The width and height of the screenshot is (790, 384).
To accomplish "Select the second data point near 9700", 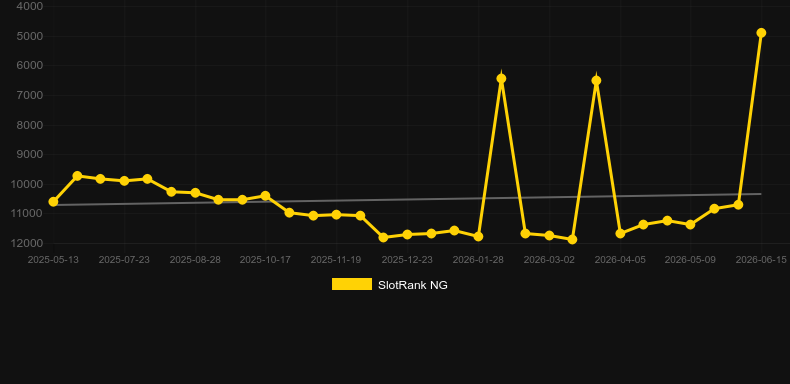I will pyautogui.click(x=77, y=176).
